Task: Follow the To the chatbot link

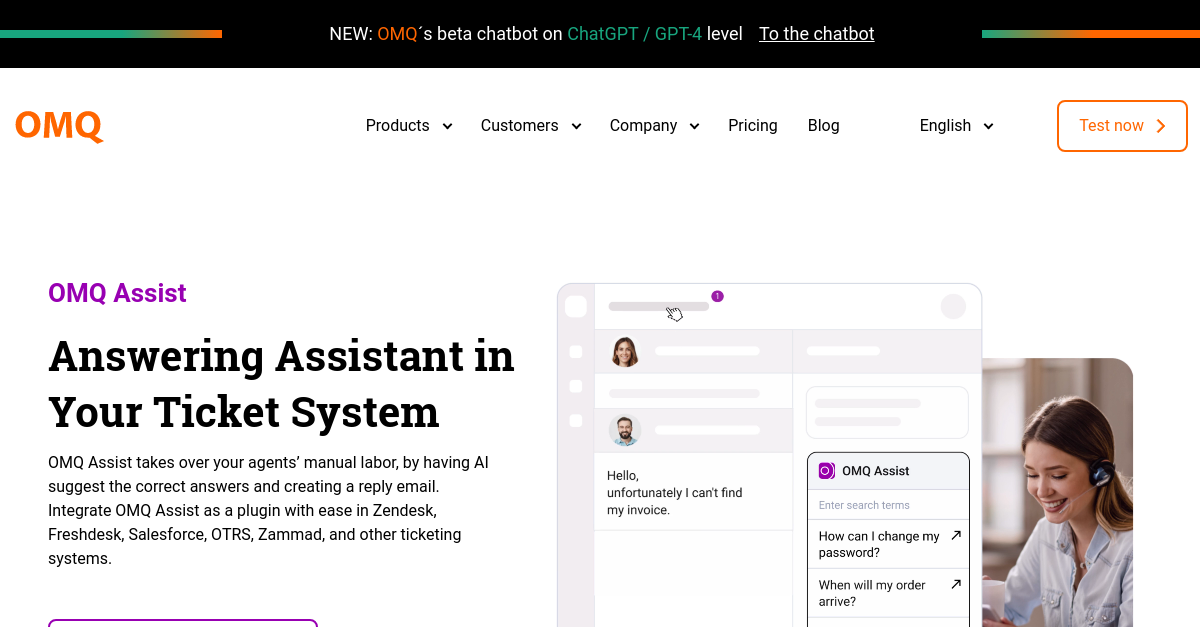Action: [816, 34]
